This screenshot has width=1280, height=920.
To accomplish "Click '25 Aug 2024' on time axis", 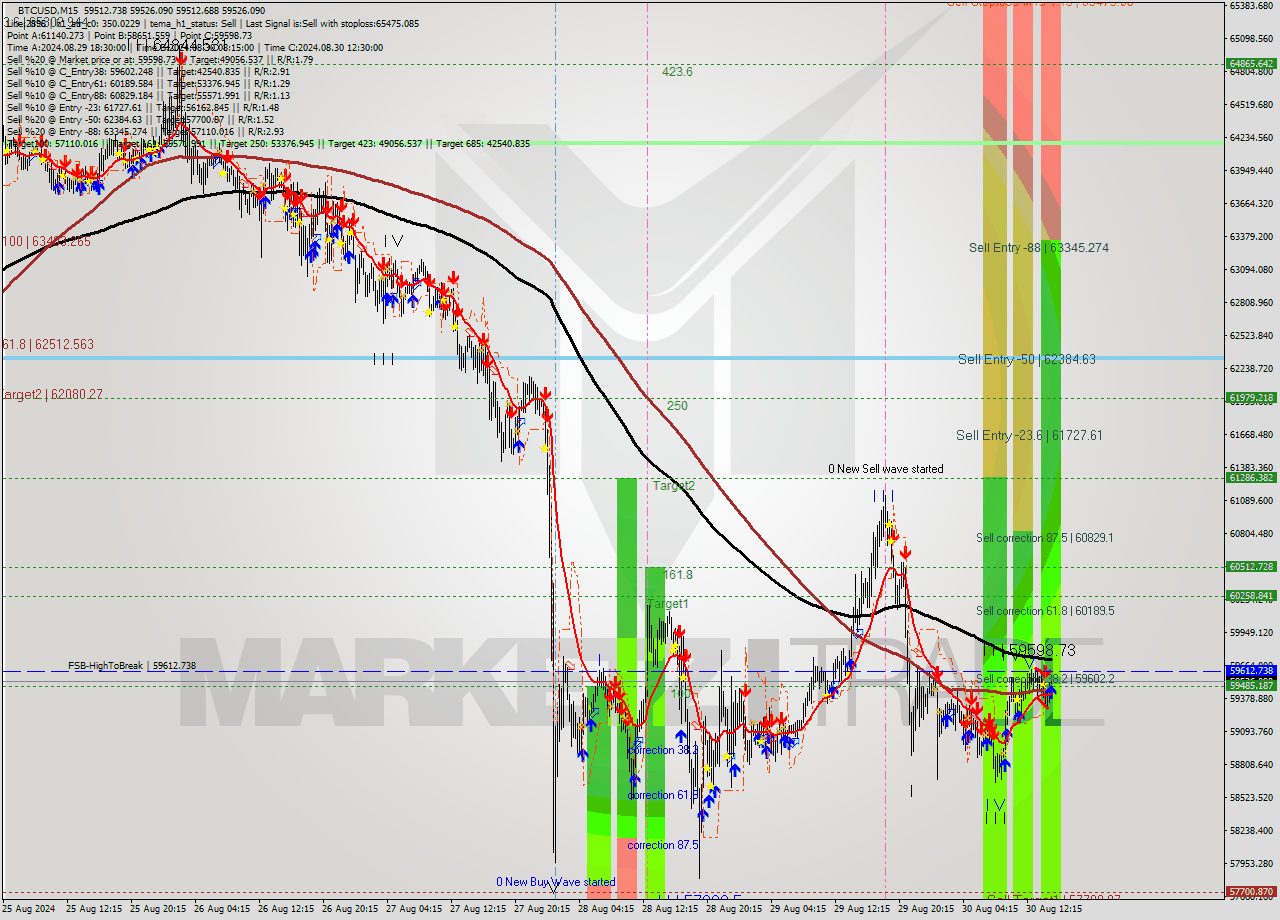I will 28,909.
